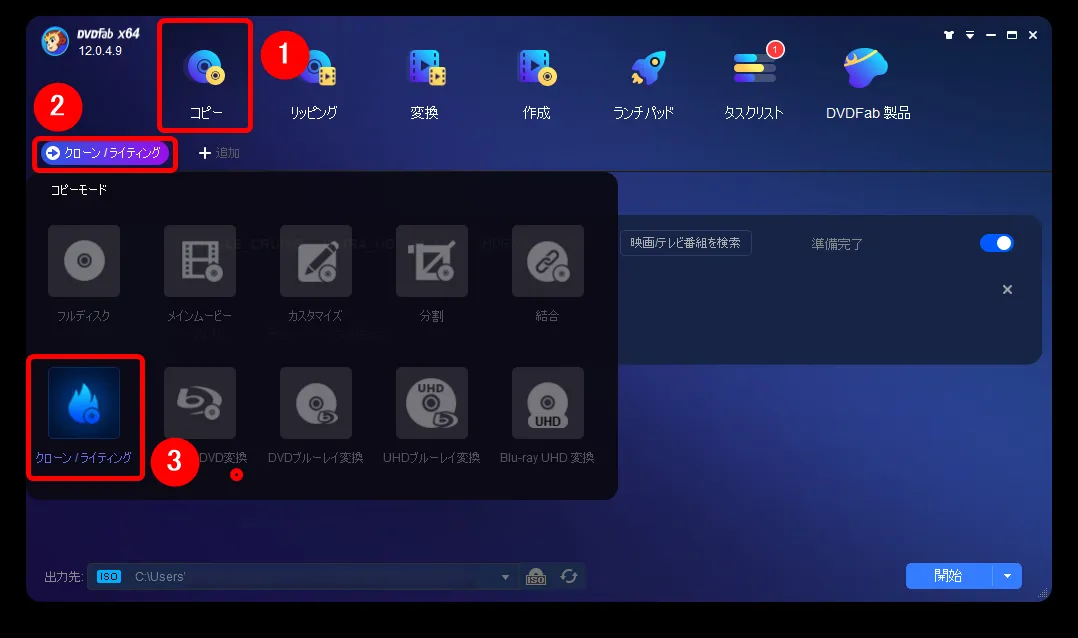Open the title bar dropdown menu triangle
Image resolution: width=1078 pixels, height=638 pixels.
point(970,35)
